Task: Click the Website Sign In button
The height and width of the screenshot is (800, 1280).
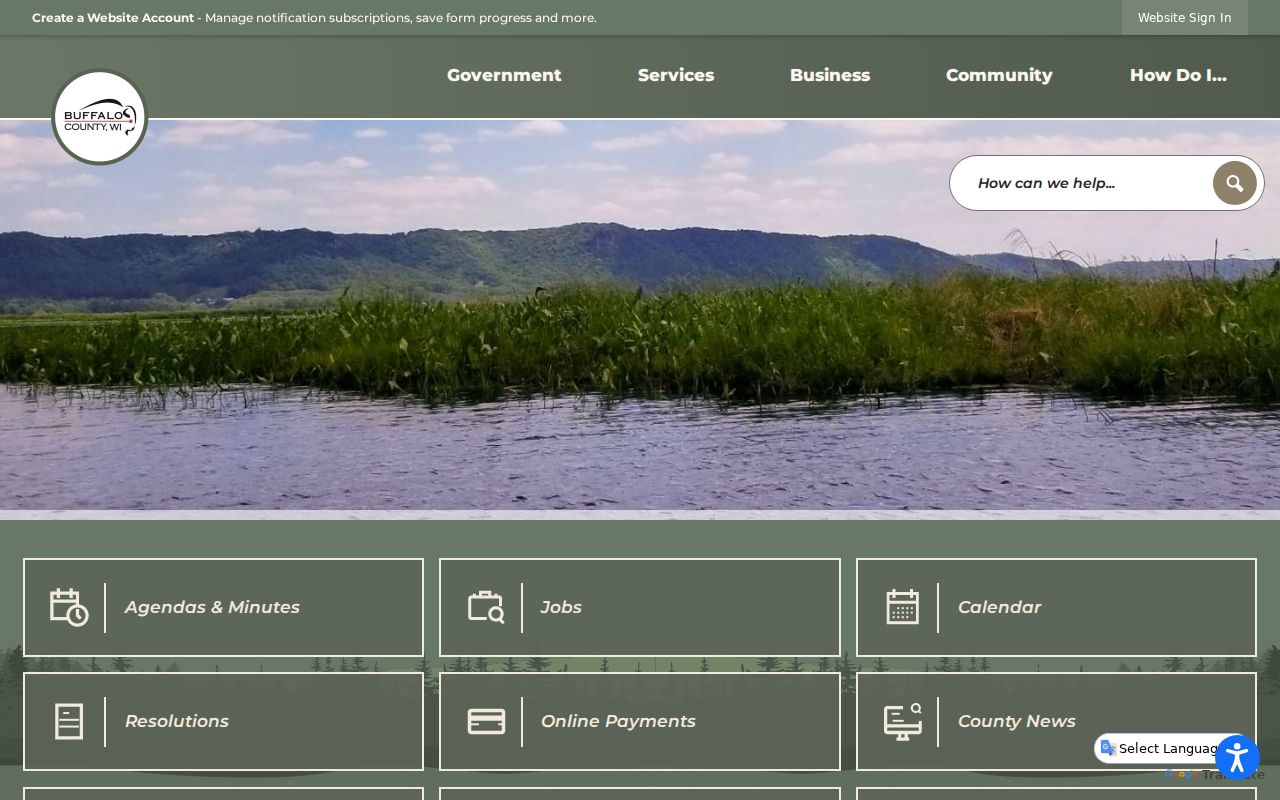Action: (x=1185, y=17)
